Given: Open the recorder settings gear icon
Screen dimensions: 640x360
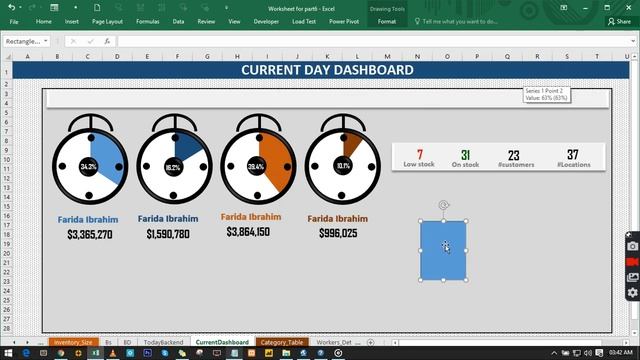Looking at the screenshot, I should pyautogui.click(x=632, y=293).
